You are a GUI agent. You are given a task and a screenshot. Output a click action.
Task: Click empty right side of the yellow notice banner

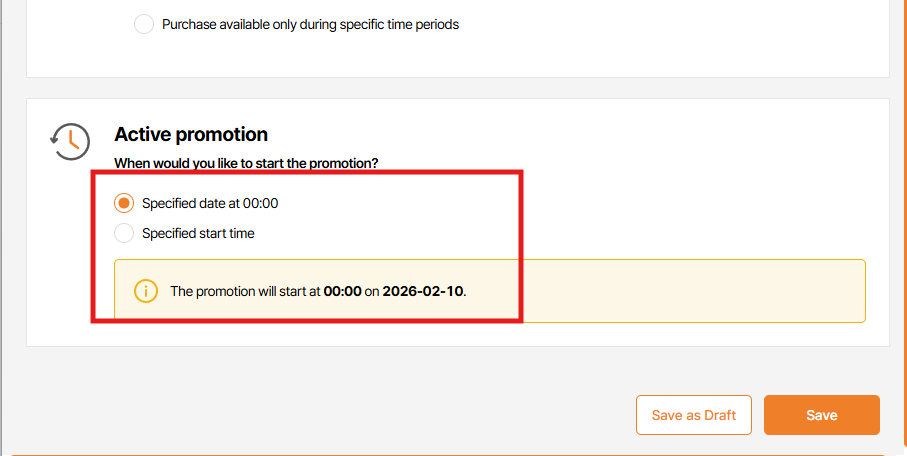pos(700,291)
